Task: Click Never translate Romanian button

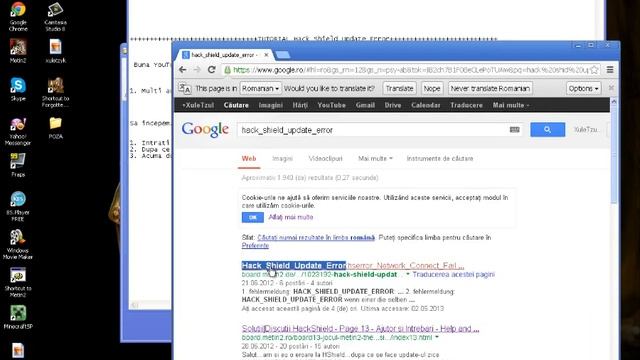Action: pos(490,88)
